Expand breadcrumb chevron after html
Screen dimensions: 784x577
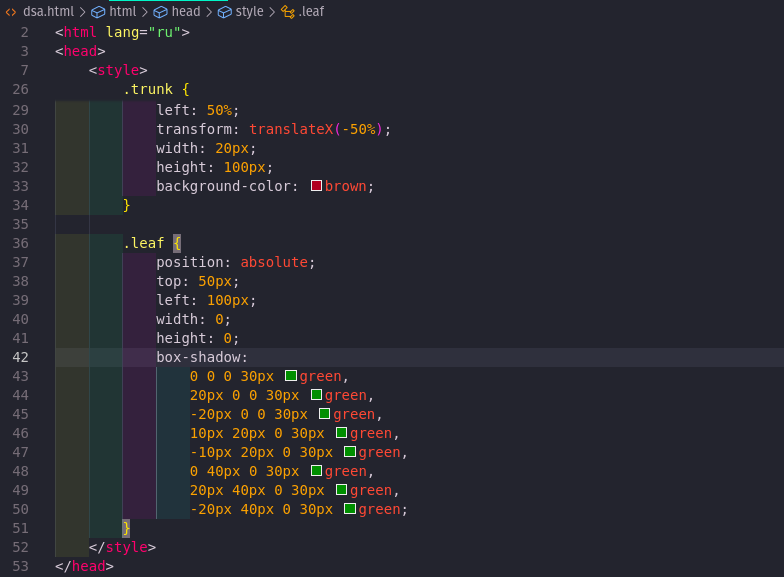[145, 12]
